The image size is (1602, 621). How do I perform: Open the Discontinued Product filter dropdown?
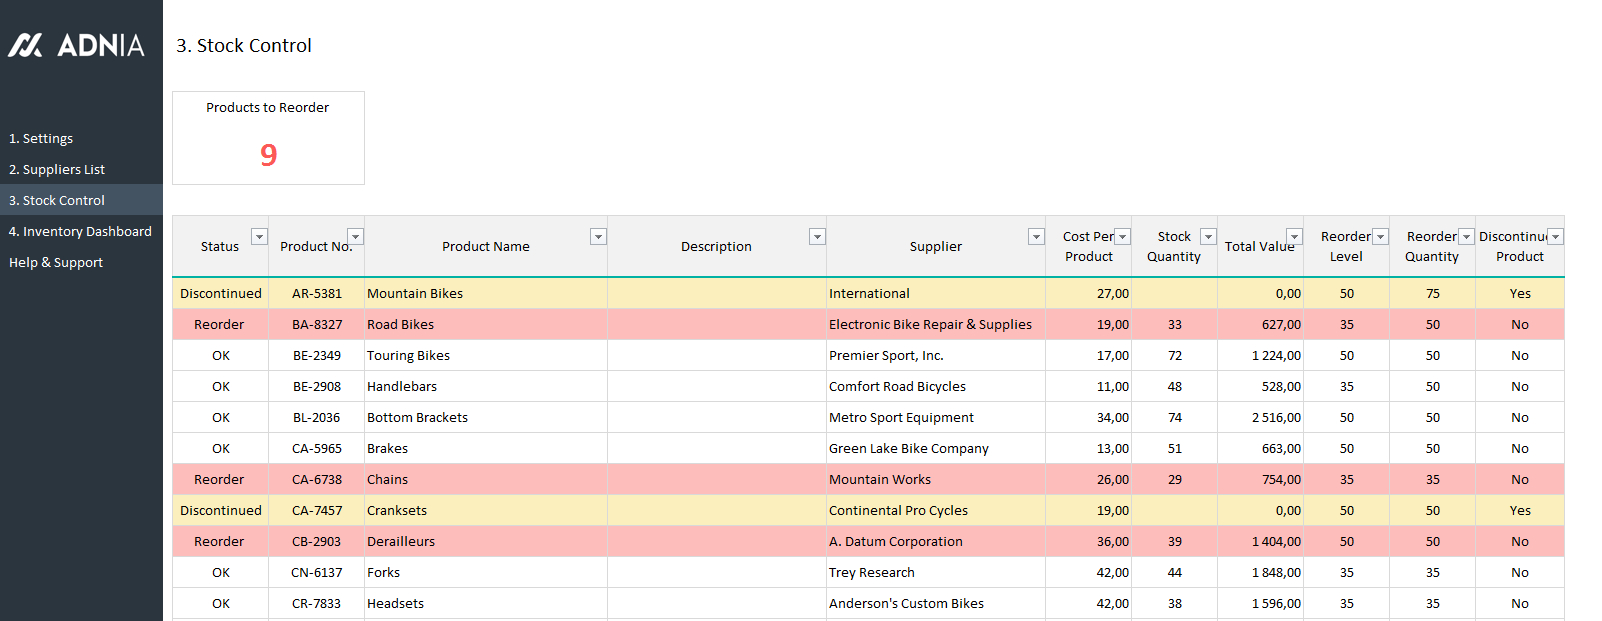(x=1555, y=237)
